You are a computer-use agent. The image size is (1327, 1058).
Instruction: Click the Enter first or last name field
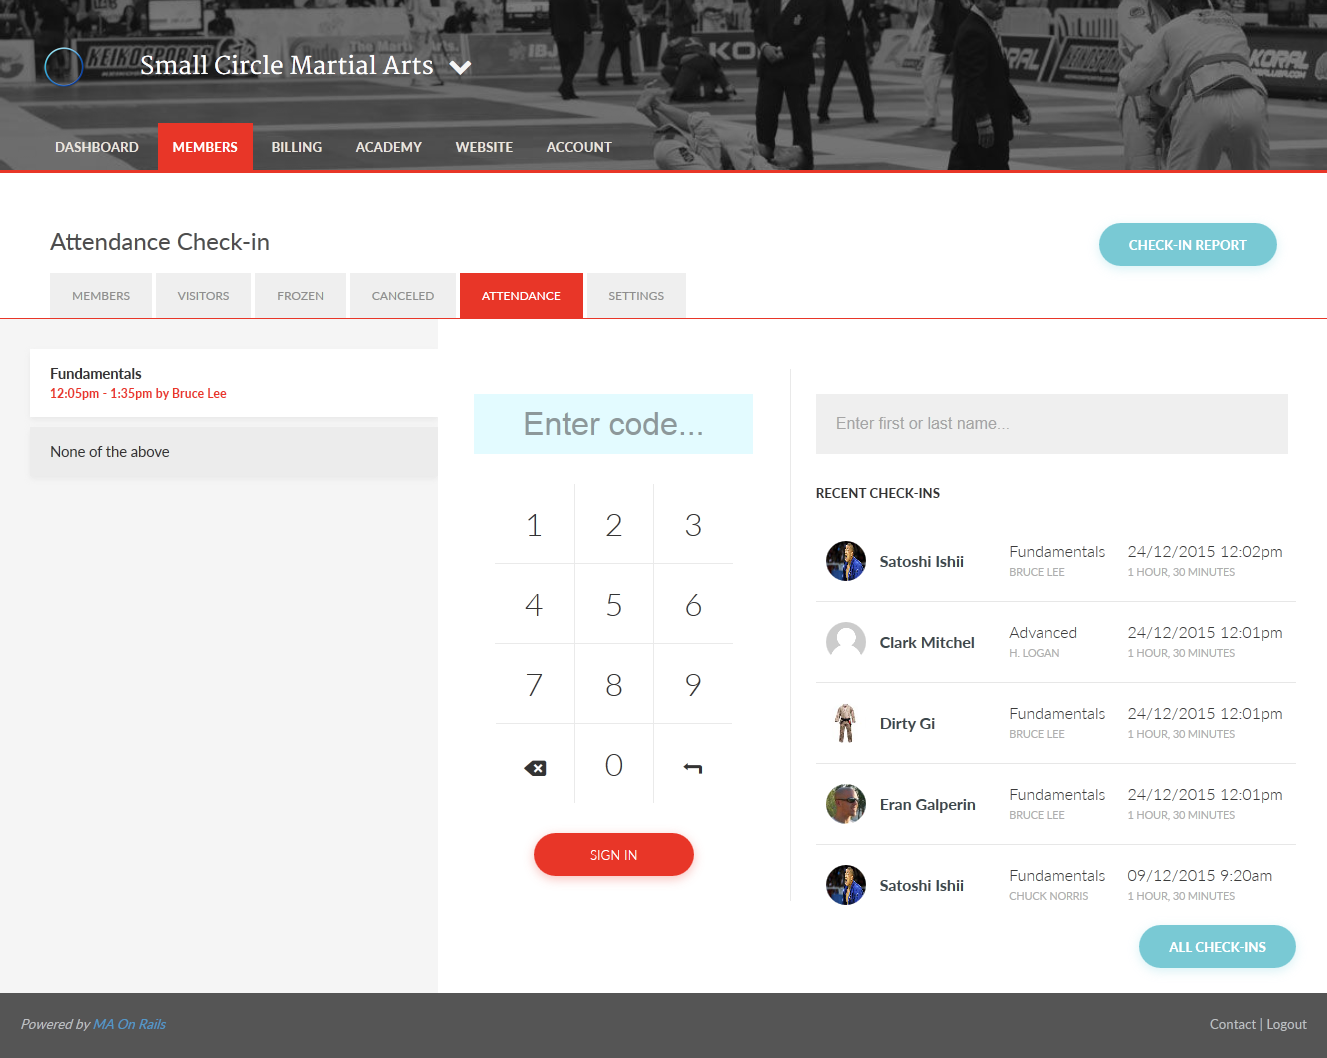[1051, 423]
